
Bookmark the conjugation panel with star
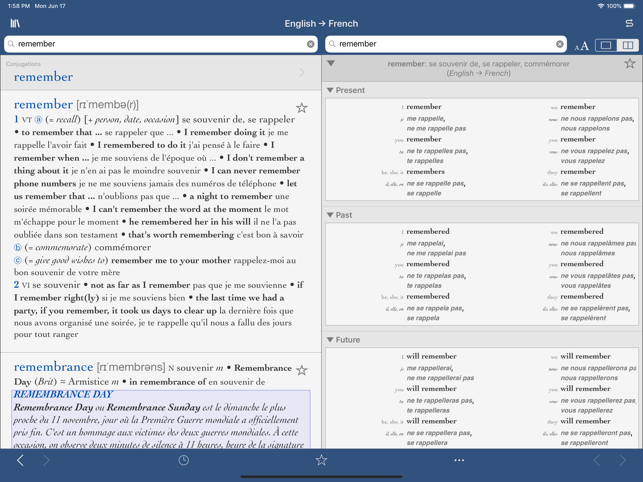(629, 64)
